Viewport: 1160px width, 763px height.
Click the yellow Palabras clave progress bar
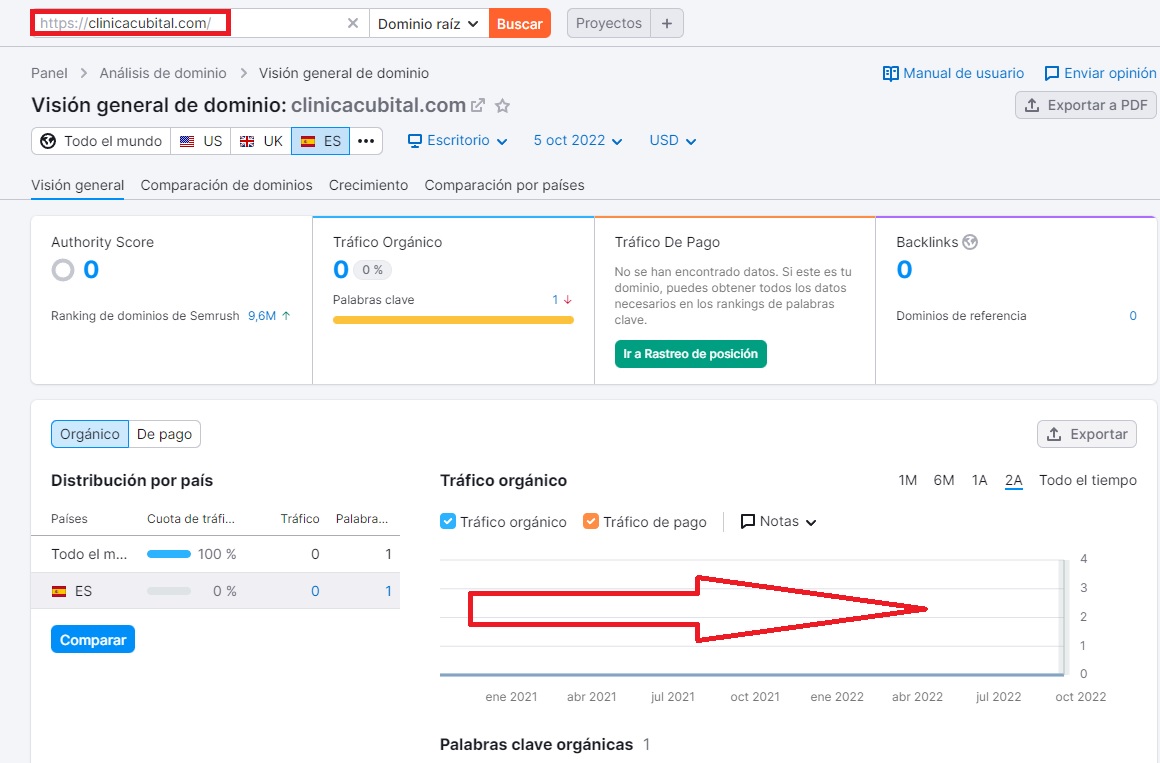click(x=453, y=320)
